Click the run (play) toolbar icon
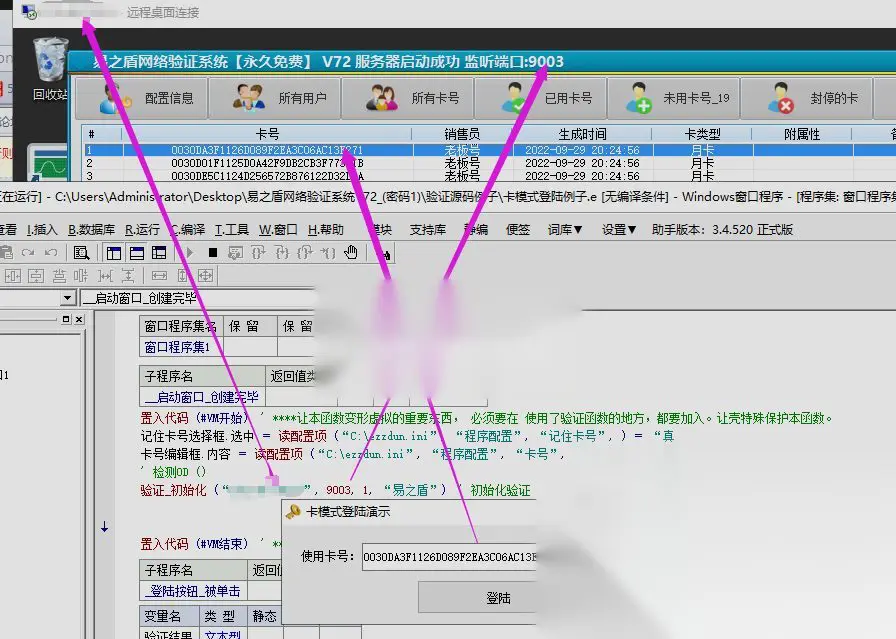 [190, 253]
